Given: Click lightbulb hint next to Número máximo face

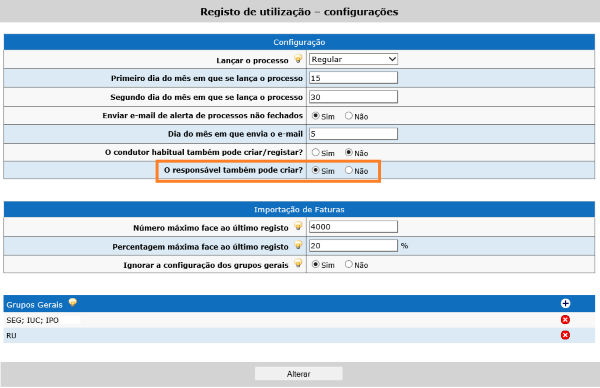Looking at the screenshot, I should coord(298,226).
